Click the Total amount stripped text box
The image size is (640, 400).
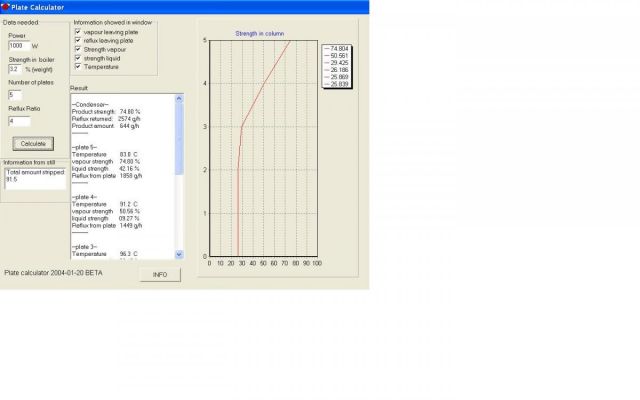[x=35, y=176]
